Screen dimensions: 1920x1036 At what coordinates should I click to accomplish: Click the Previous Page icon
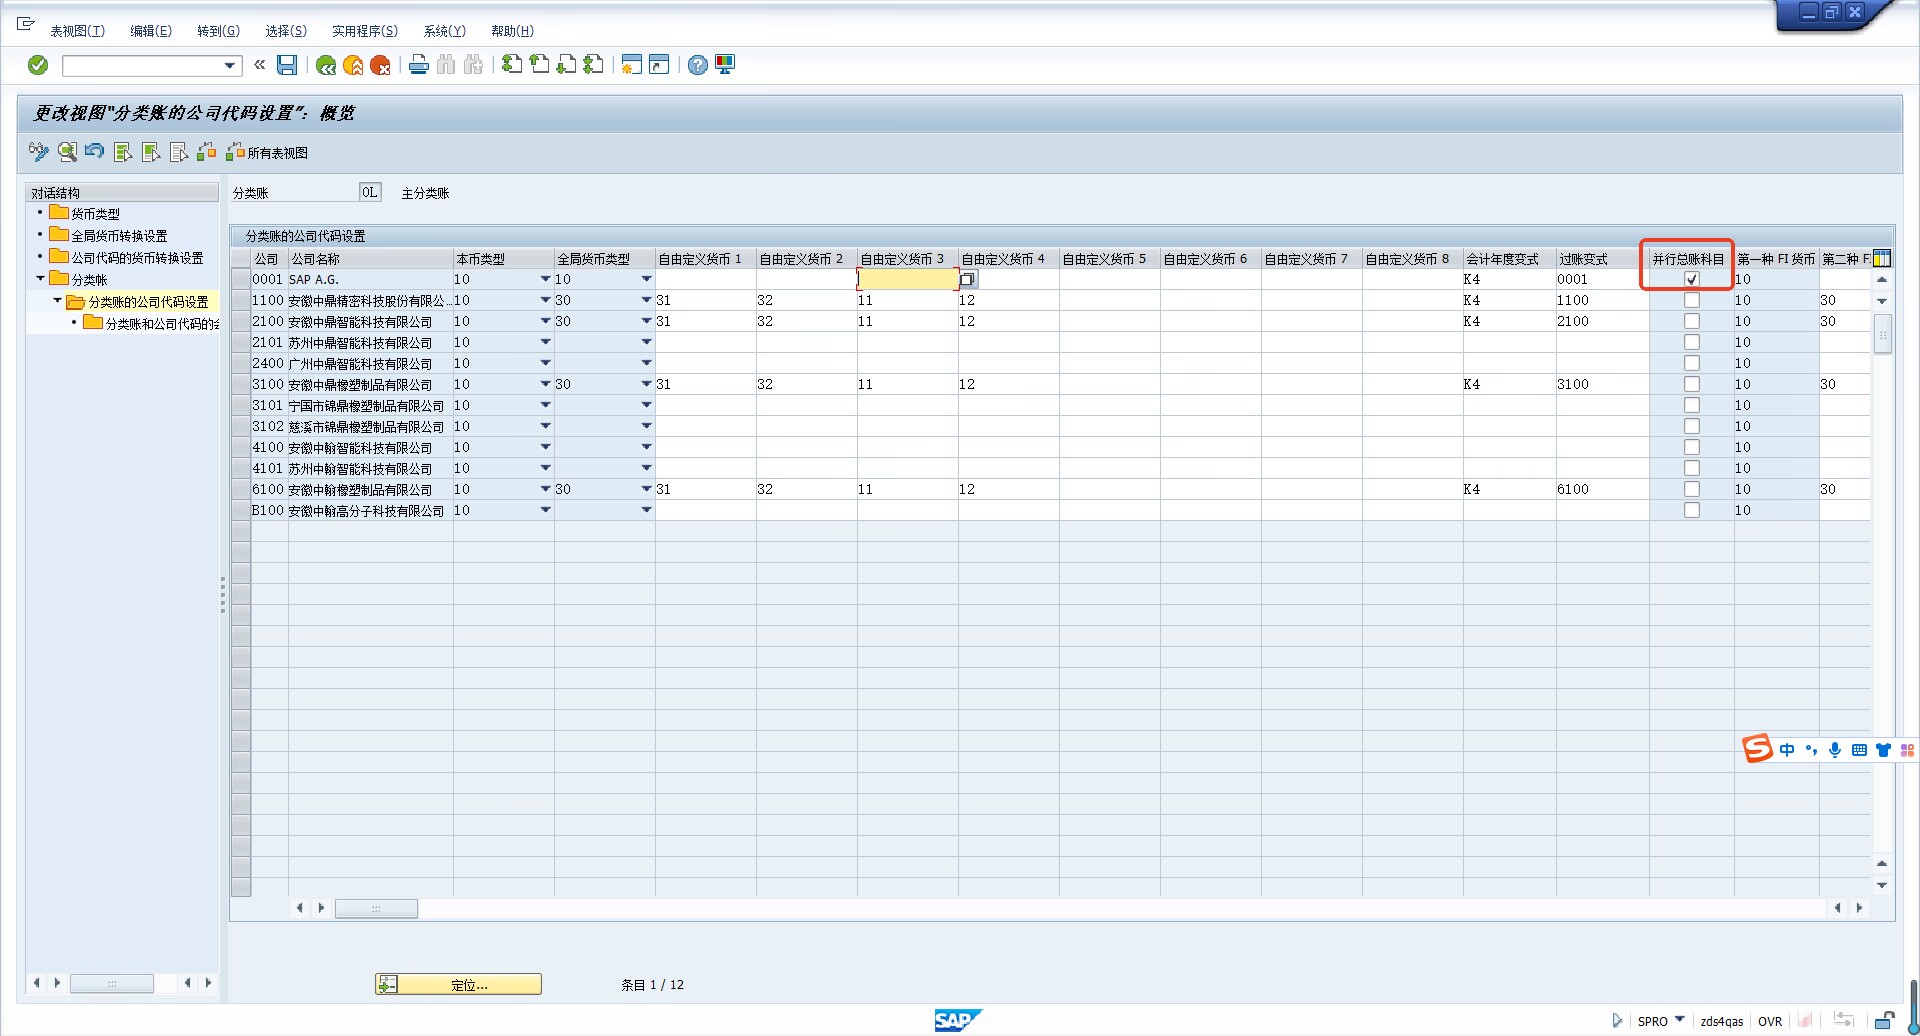click(539, 65)
